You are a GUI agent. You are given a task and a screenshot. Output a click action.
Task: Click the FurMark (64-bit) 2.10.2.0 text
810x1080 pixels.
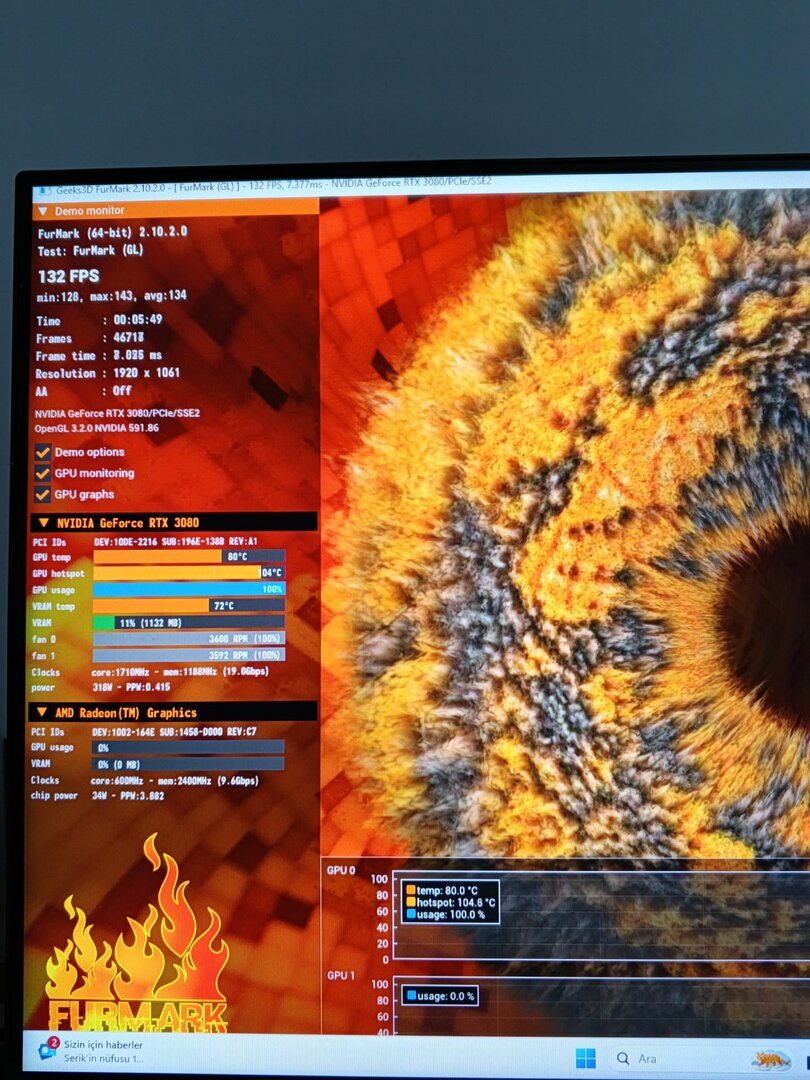(x=112, y=233)
